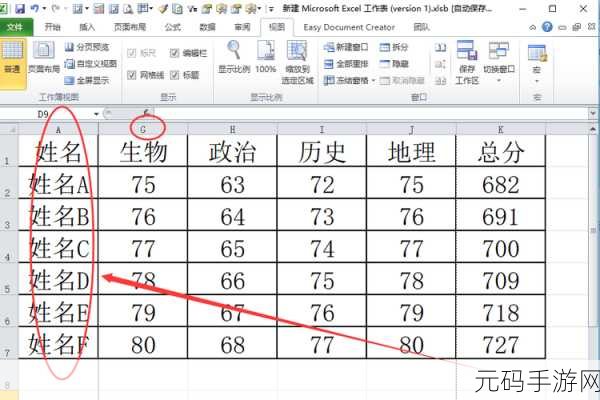Click the 生物 header cell

click(x=143, y=151)
